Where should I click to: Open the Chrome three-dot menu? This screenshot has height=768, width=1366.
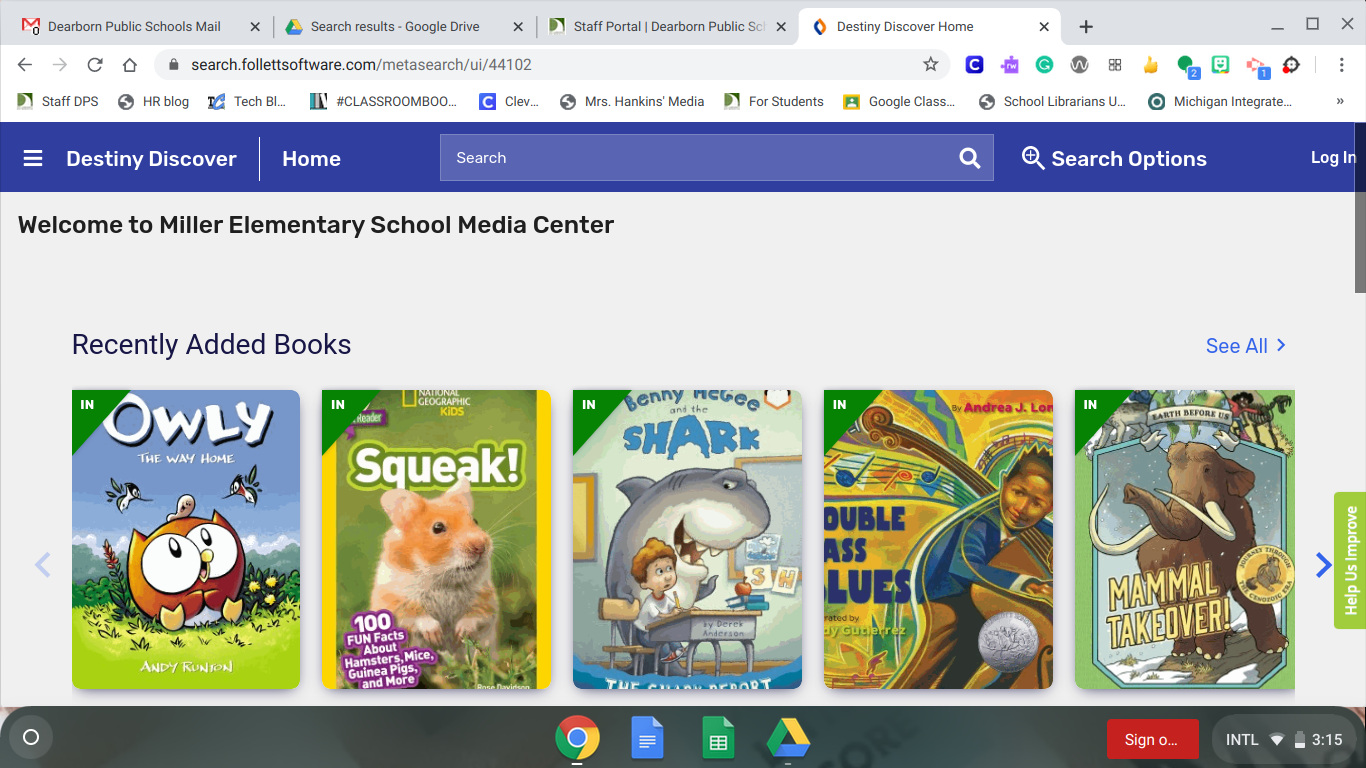tap(1342, 65)
